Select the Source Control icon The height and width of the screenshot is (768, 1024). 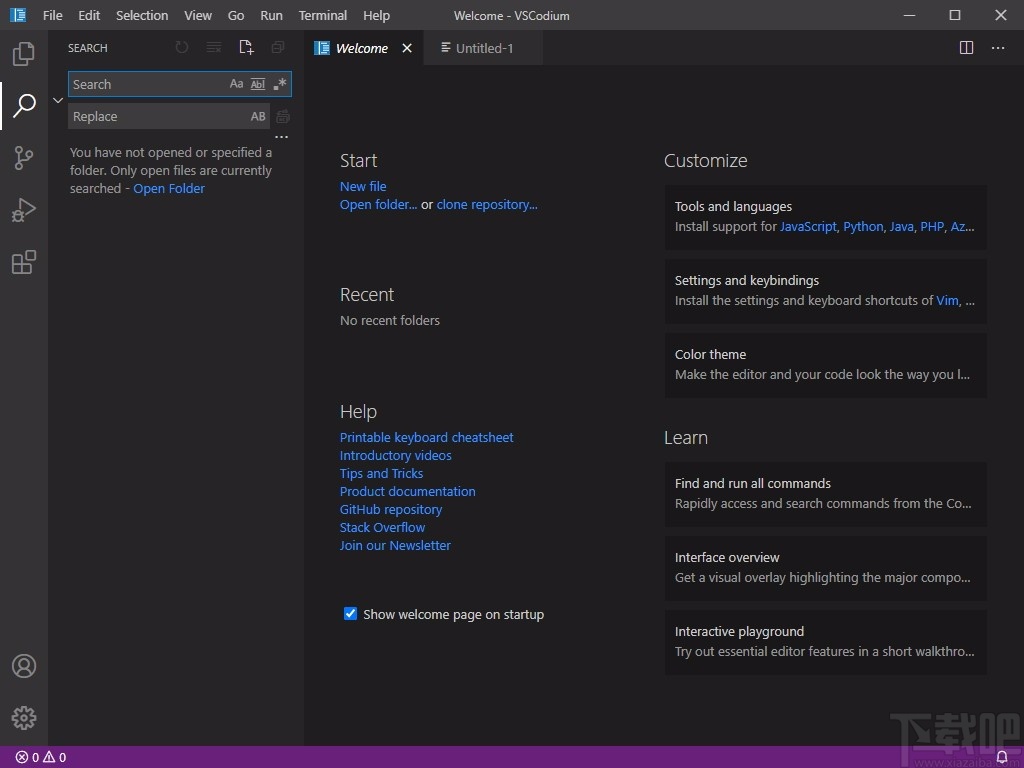coord(23,158)
